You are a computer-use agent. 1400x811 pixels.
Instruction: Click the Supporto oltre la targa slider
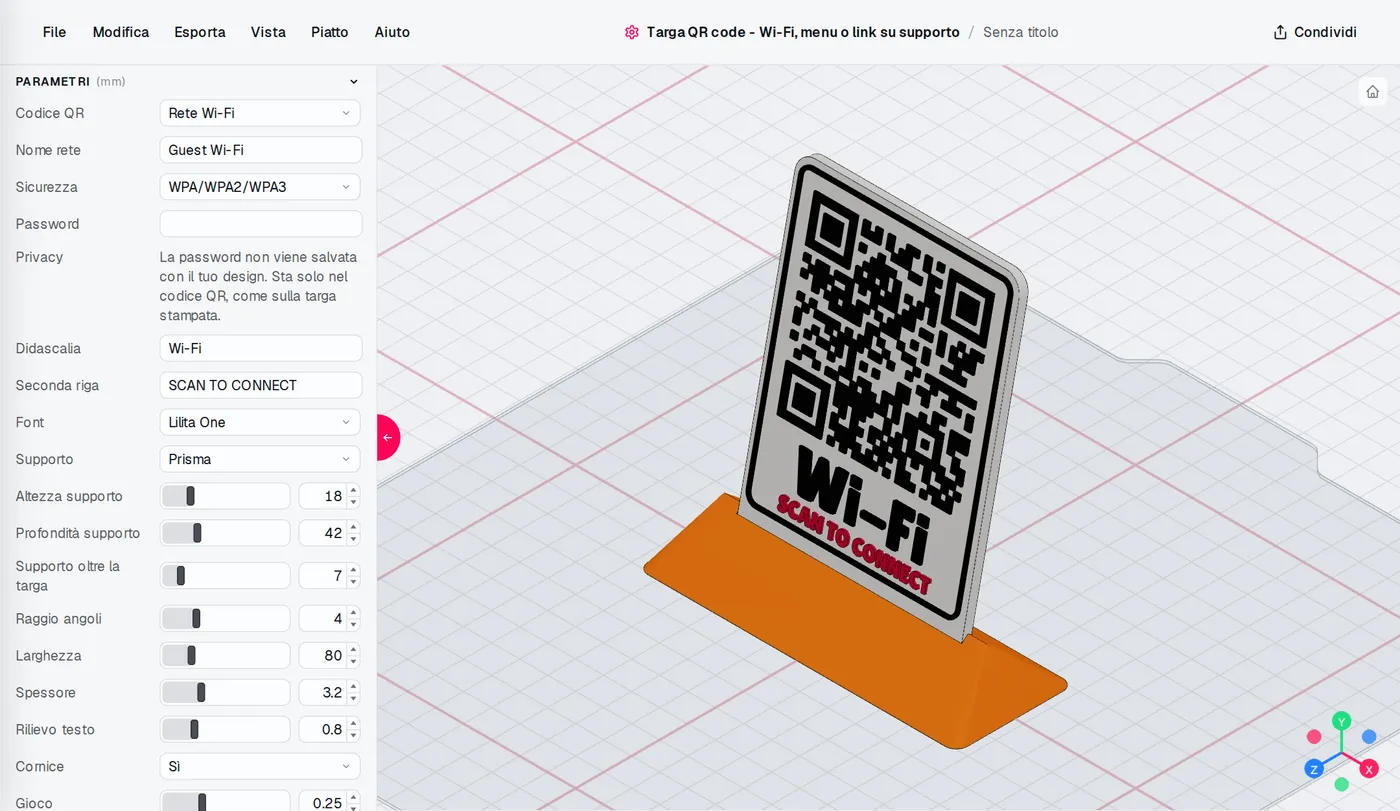[225, 576]
